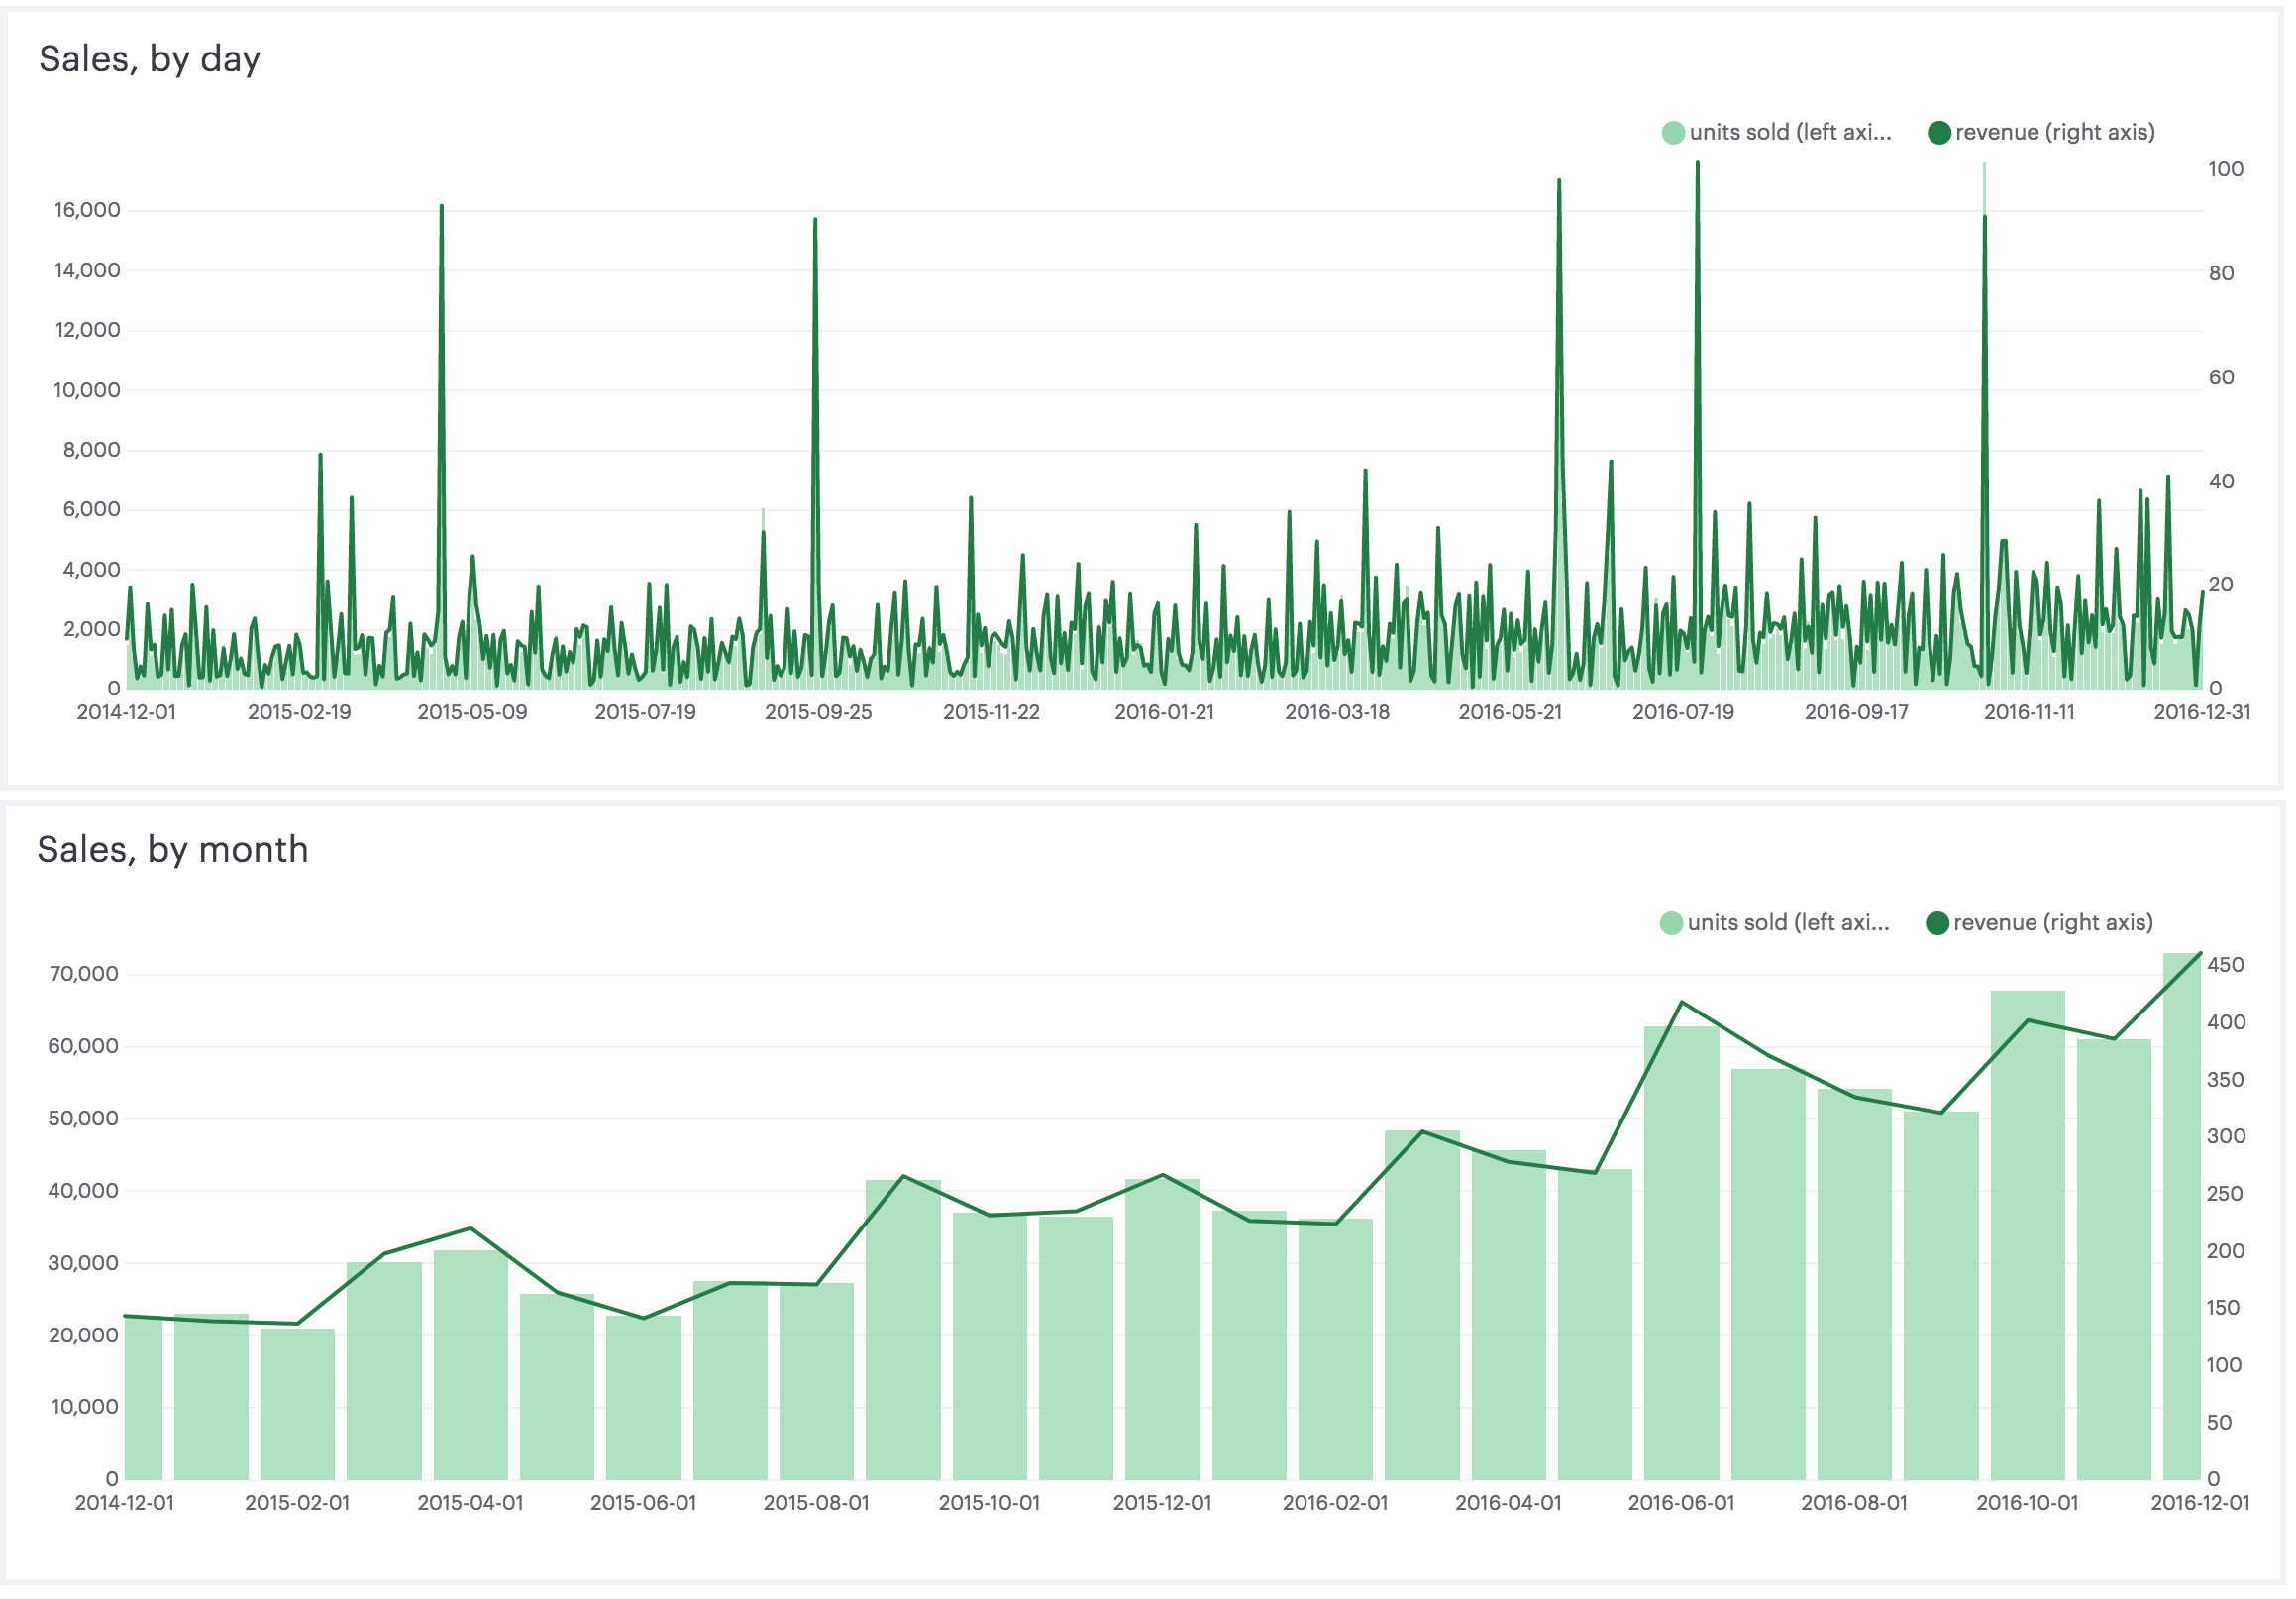Toggle revenue legend in monthly chart
This screenshot has width=2296, height=1599.
(2039, 922)
